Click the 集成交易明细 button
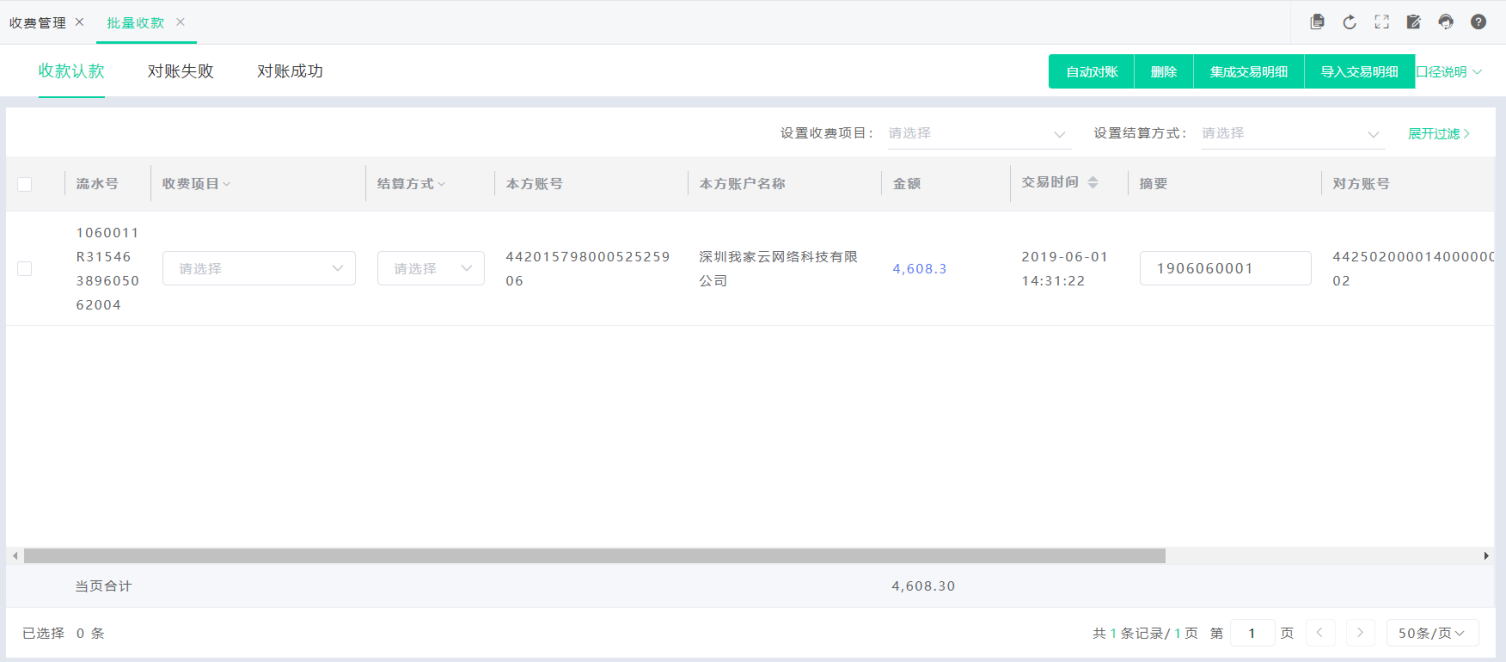Viewport: 1506px width, 662px height. (1249, 72)
